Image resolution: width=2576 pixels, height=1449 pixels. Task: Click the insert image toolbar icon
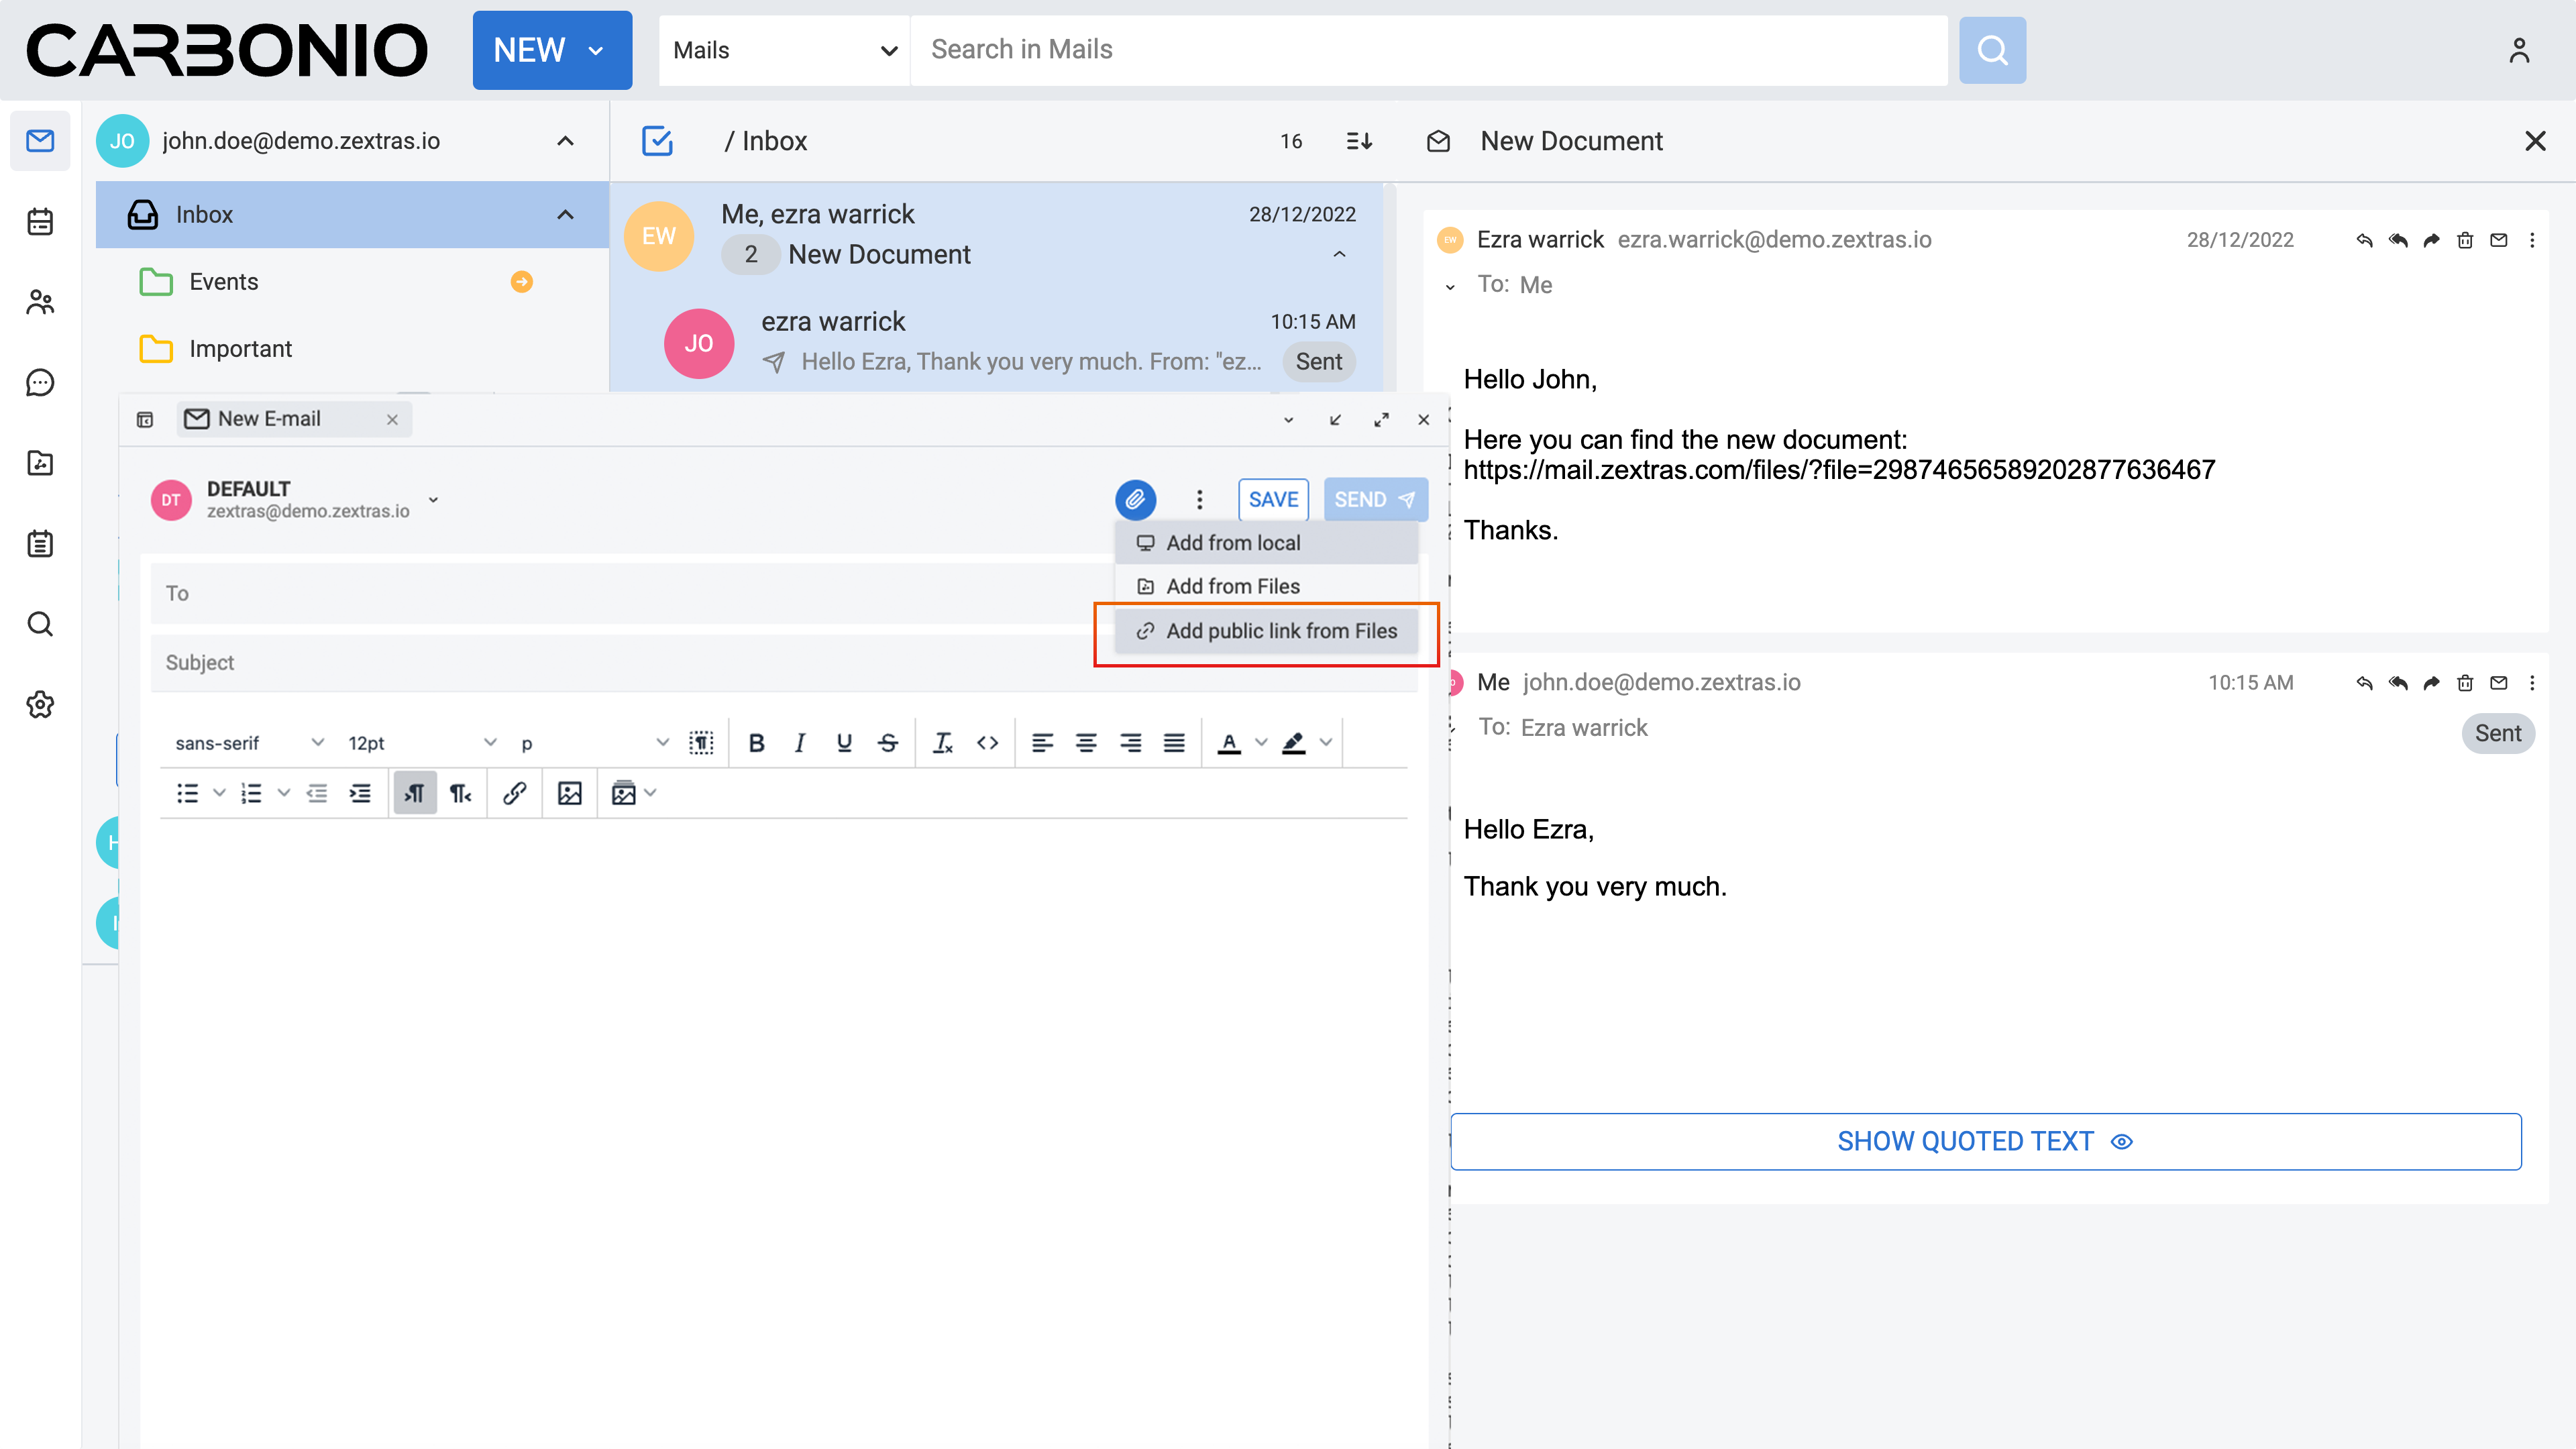(569, 793)
